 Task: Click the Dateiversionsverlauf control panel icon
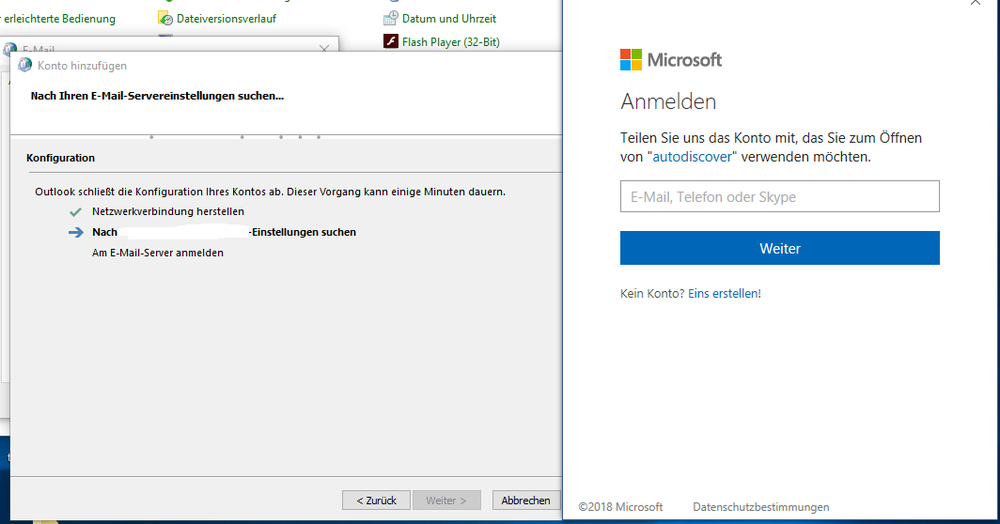pyautogui.click(x=165, y=18)
